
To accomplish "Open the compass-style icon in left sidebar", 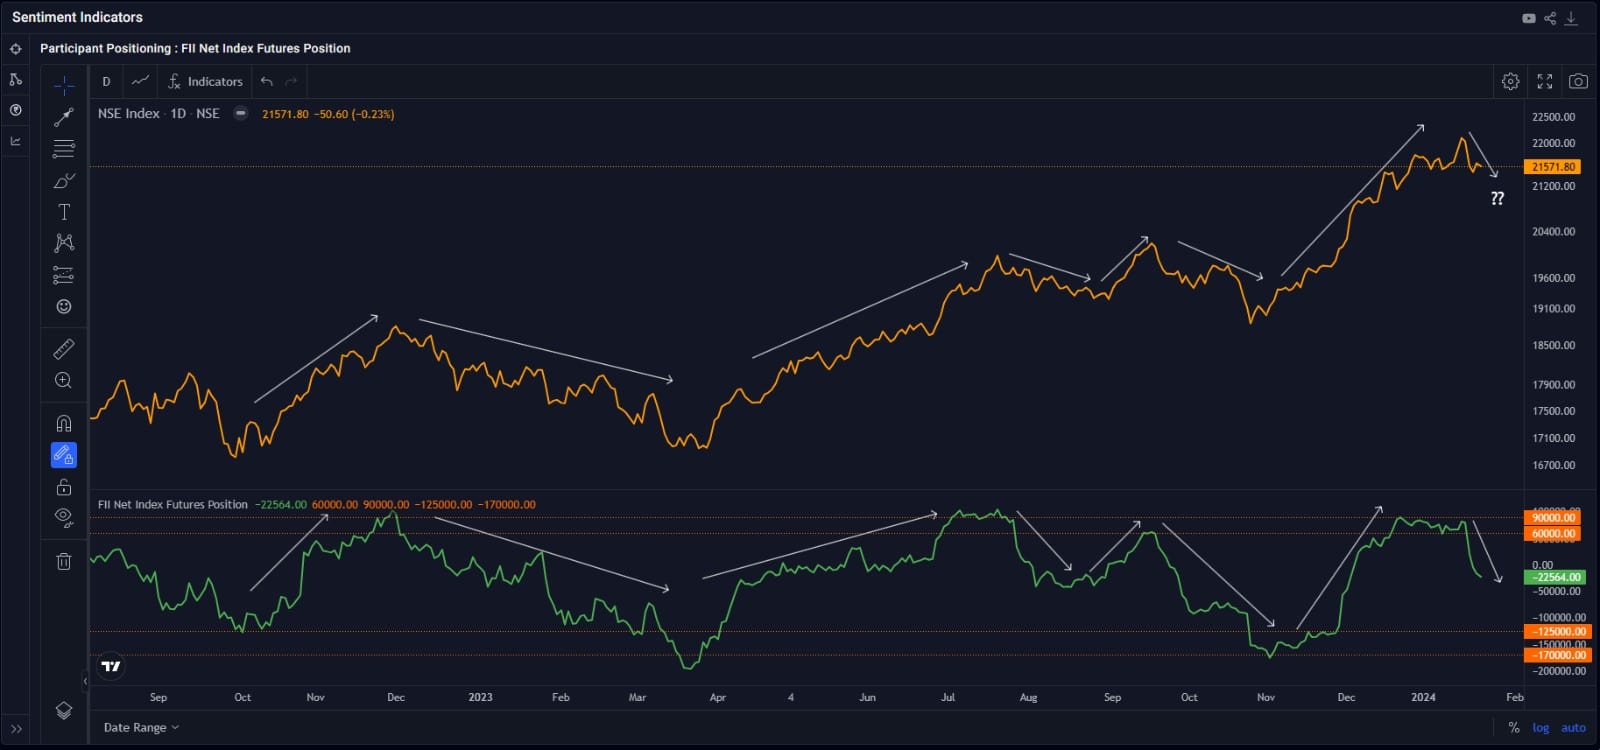I will [x=15, y=110].
